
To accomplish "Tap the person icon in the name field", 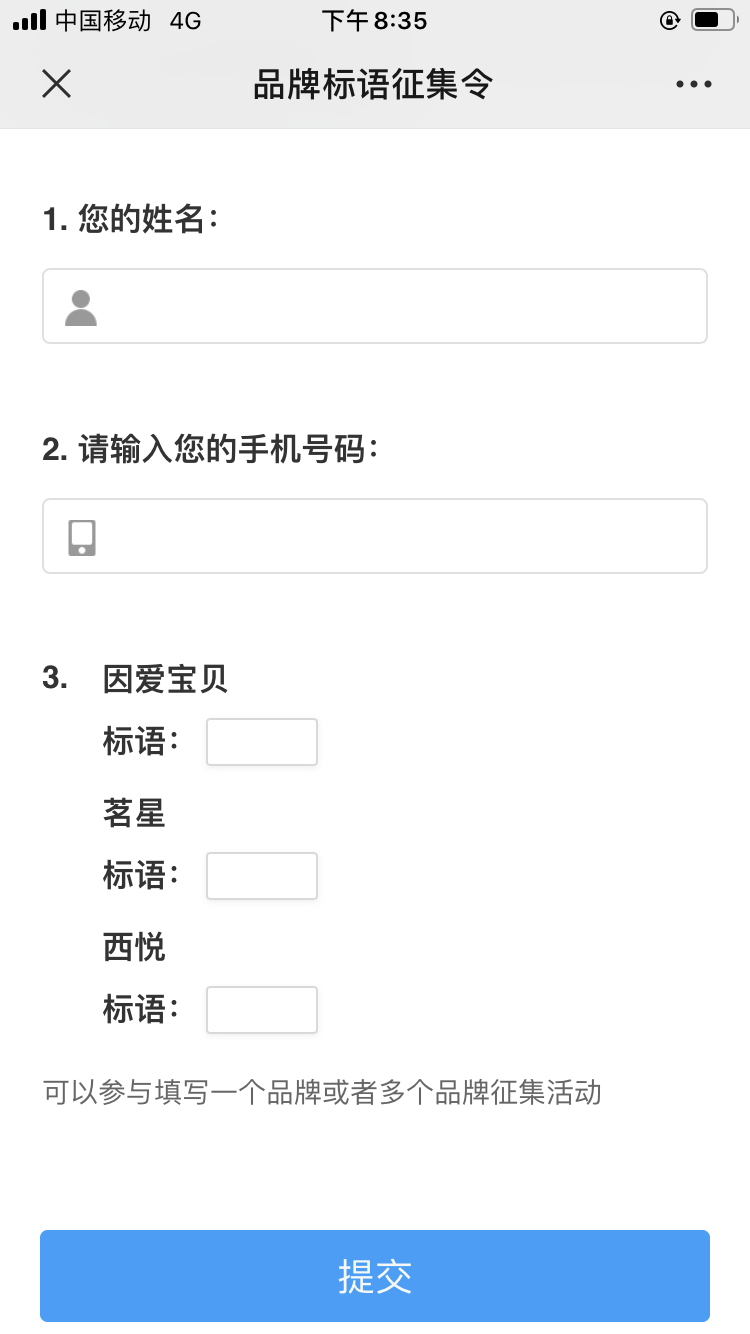I will (81, 308).
